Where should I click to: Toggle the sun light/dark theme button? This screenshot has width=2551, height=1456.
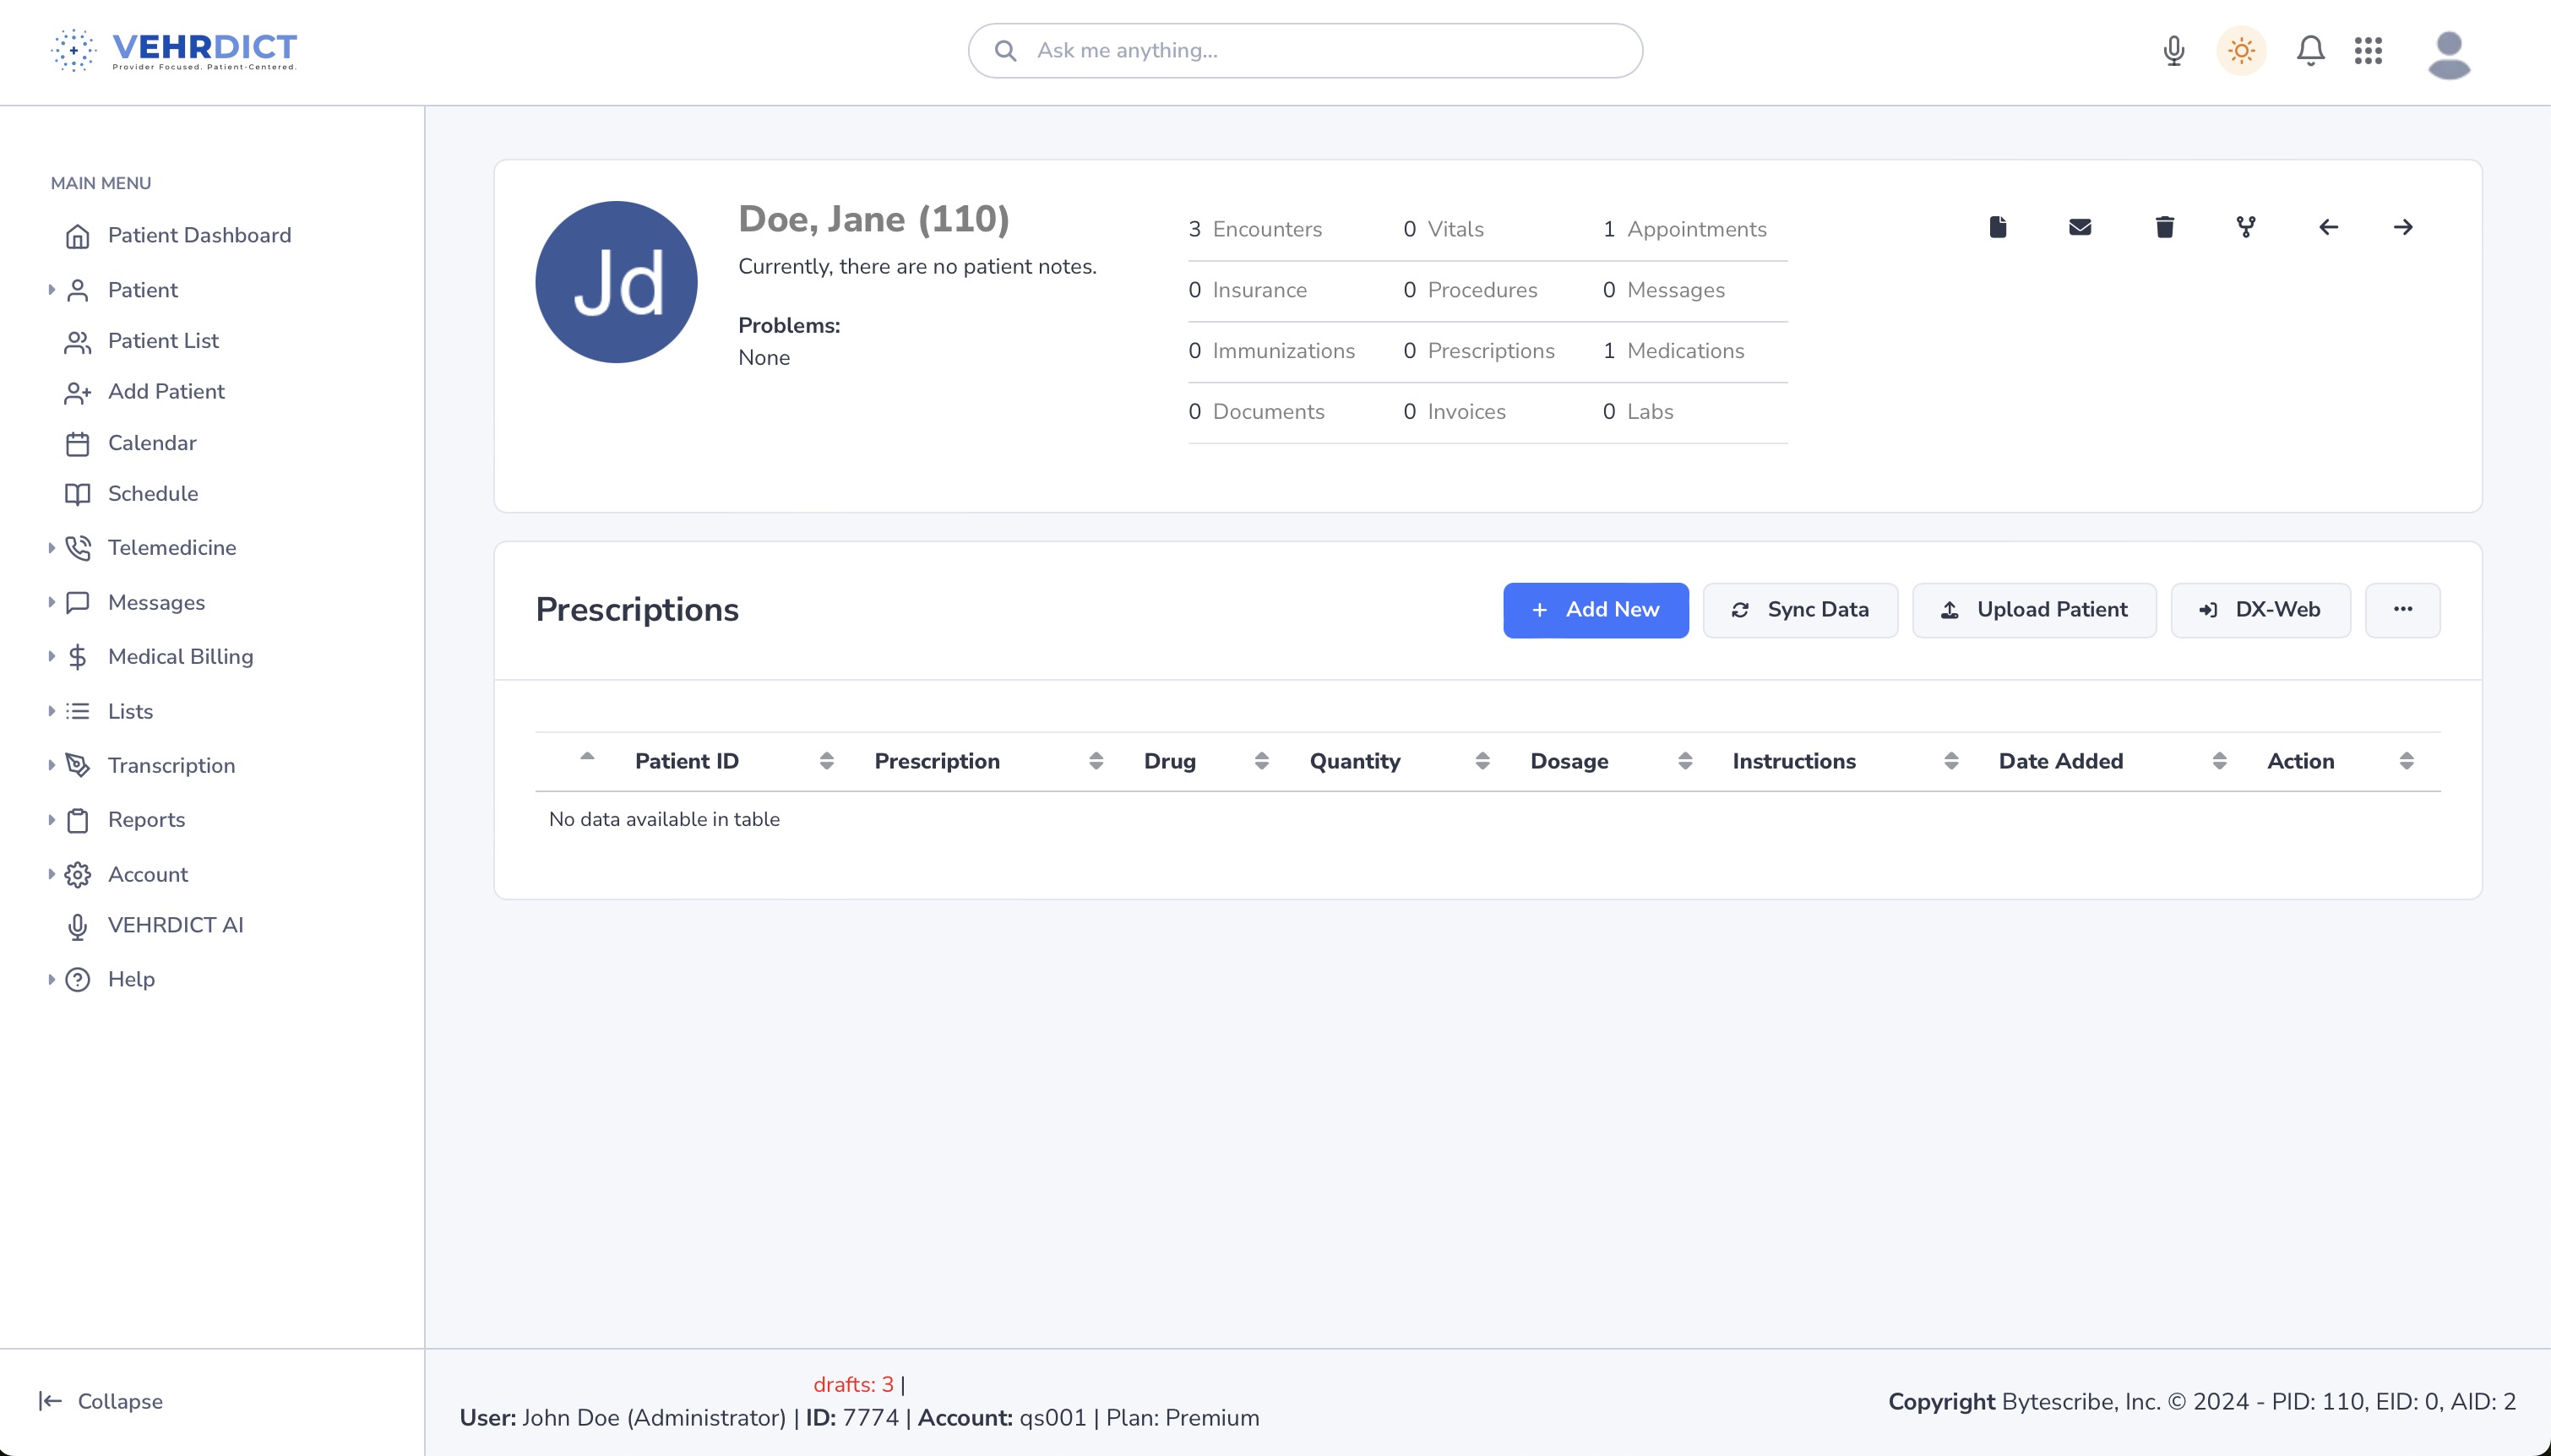(2241, 50)
